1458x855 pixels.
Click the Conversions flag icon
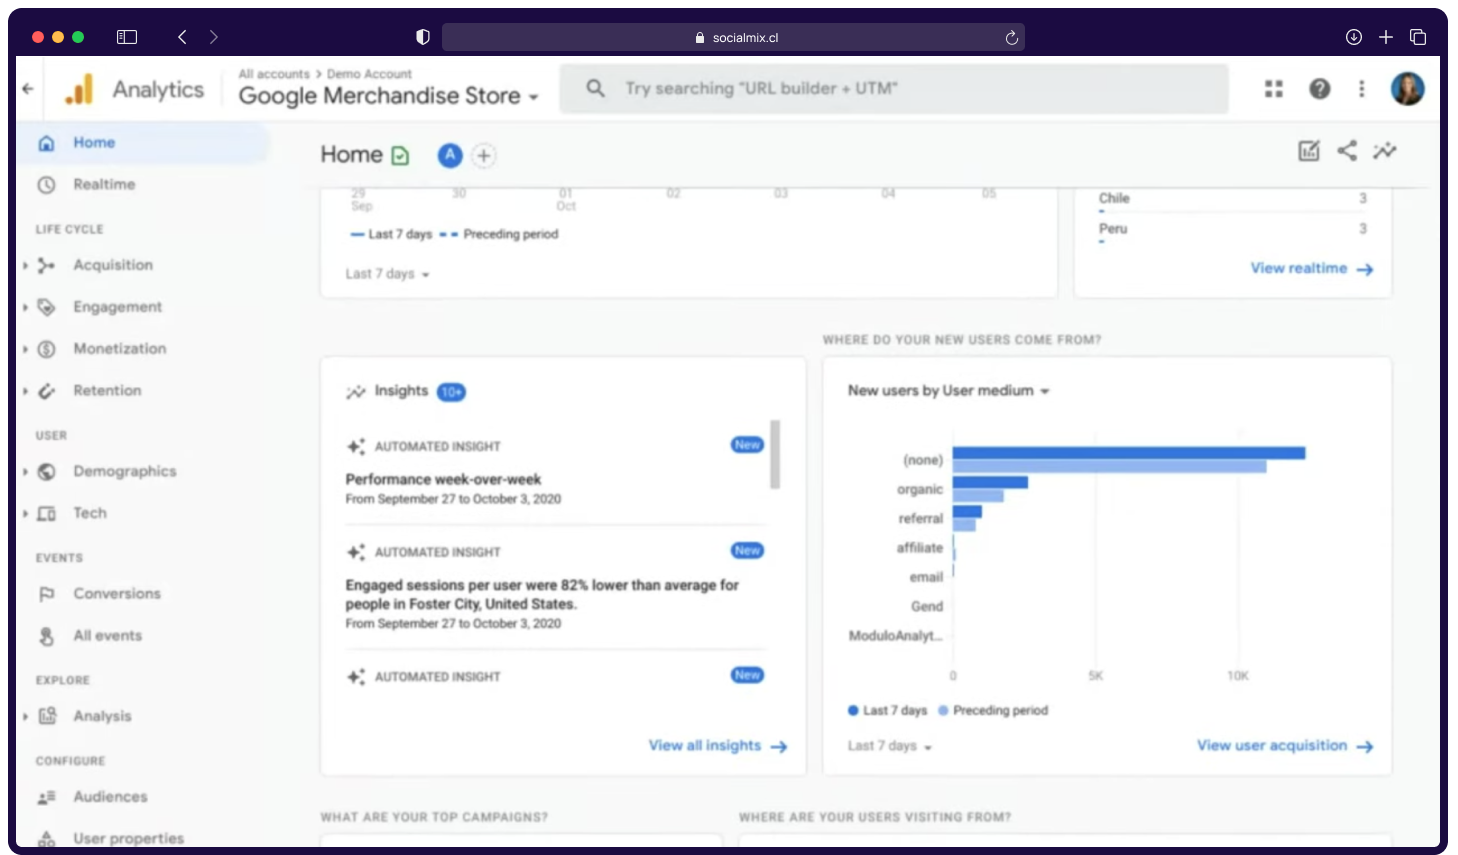click(46, 594)
